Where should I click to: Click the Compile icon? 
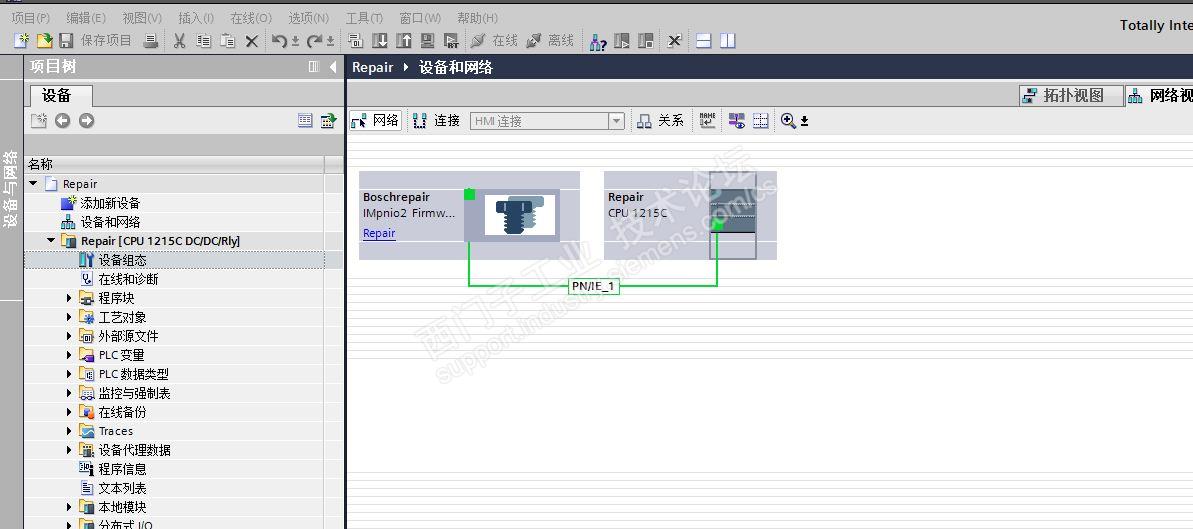click(x=355, y=41)
